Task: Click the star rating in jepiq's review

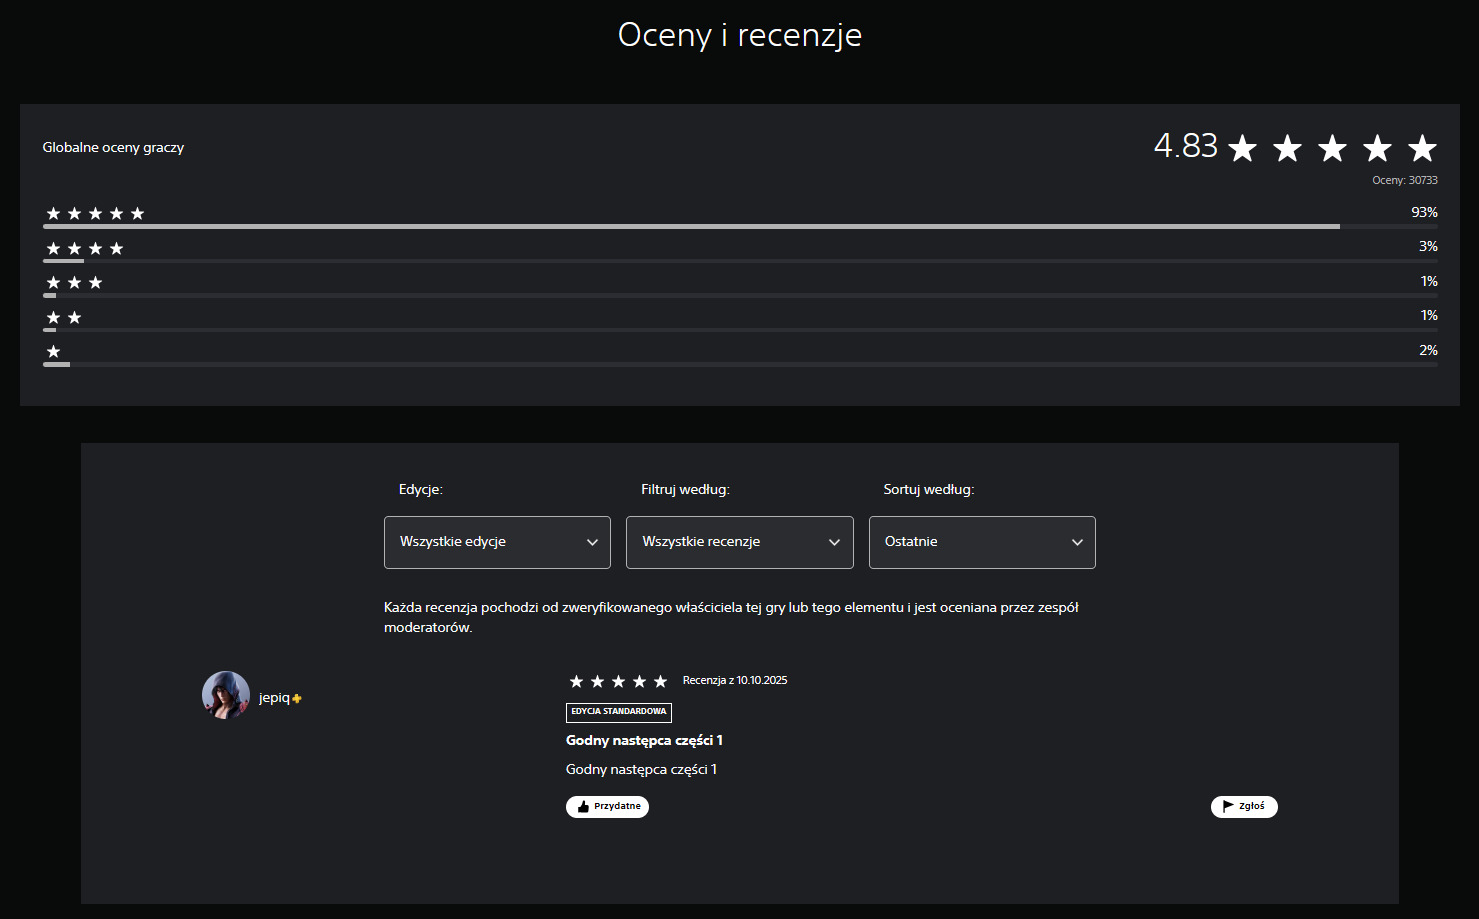Action: (x=617, y=682)
